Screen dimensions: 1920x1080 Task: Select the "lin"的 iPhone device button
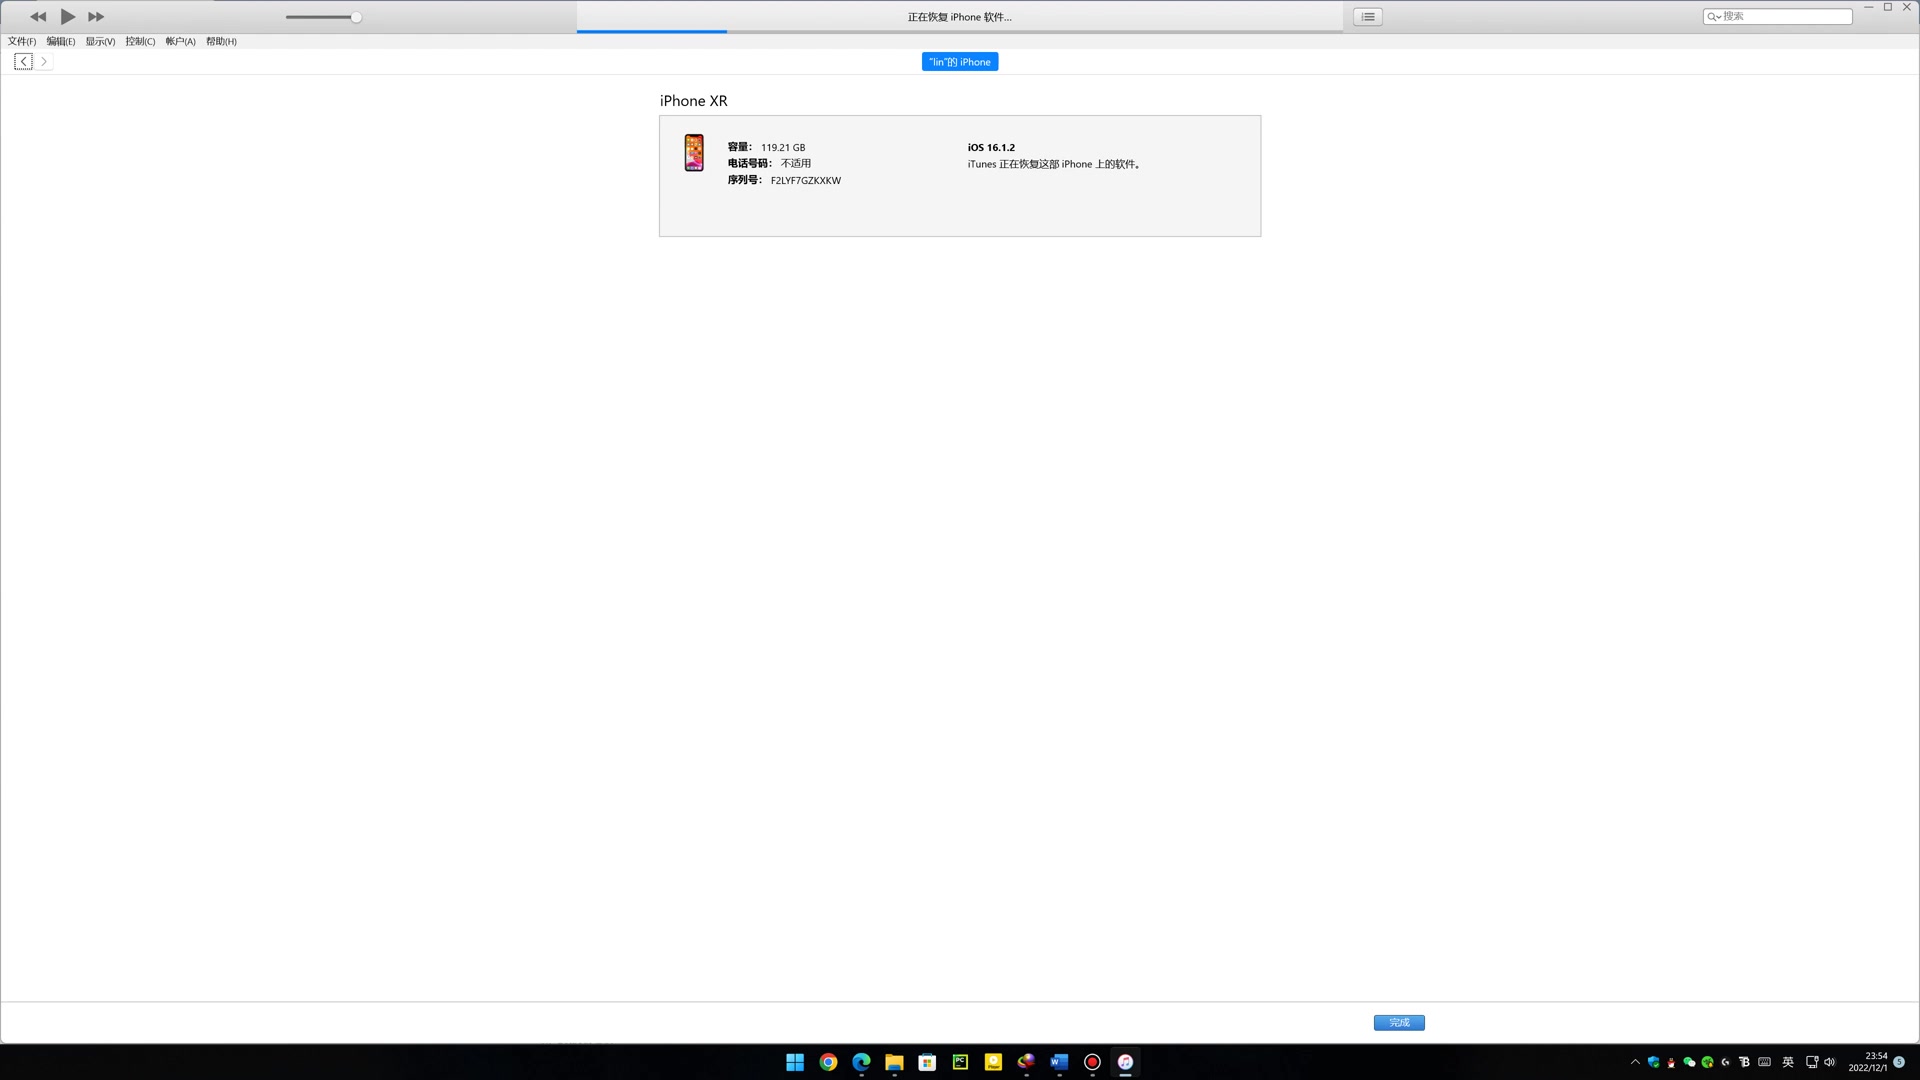point(960,62)
